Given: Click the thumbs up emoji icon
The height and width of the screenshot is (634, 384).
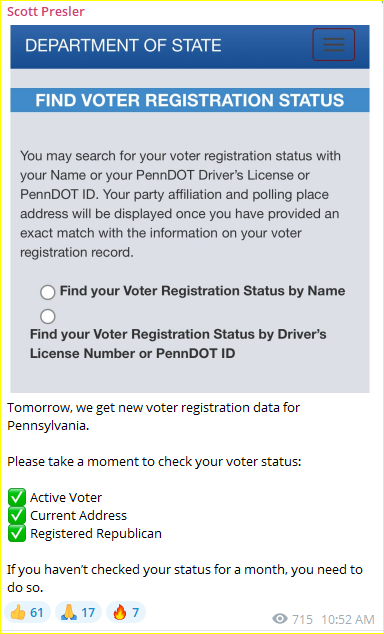Looking at the screenshot, I should pos(18,613).
